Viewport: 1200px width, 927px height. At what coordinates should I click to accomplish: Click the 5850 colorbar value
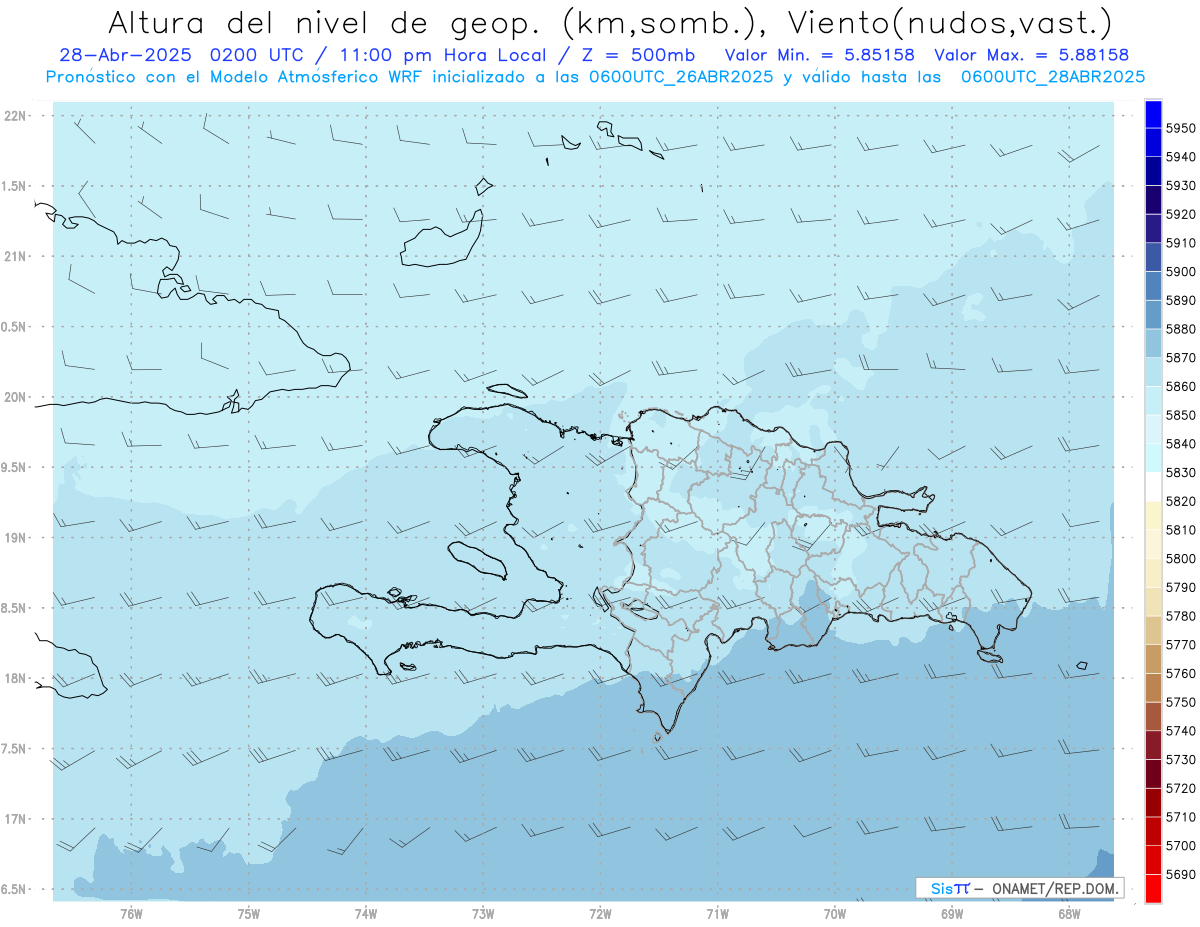point(1181,415)
